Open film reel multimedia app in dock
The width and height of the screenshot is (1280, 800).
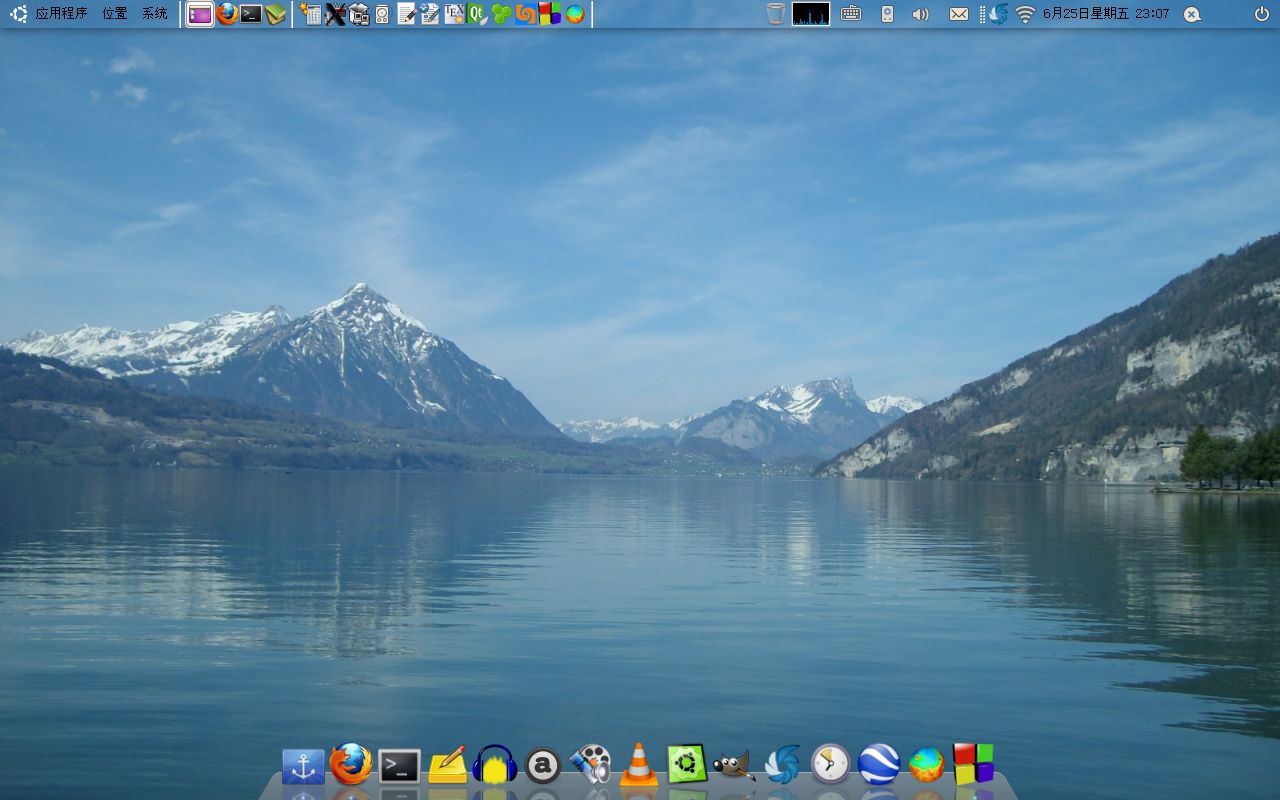point(591,765)
